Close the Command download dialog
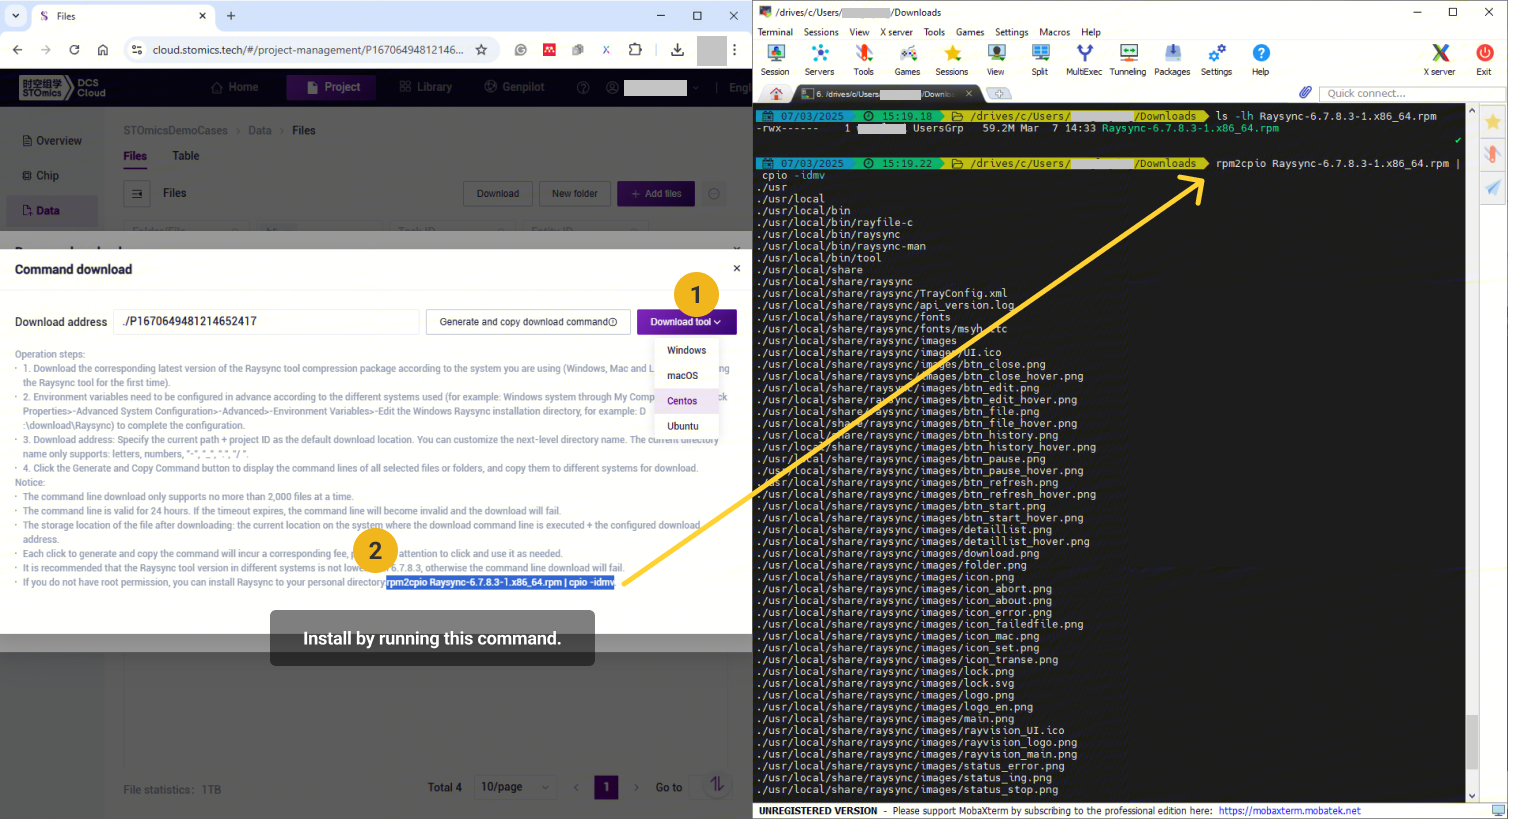The height and width of the screenshot is (819, 1517). (737, 268)
